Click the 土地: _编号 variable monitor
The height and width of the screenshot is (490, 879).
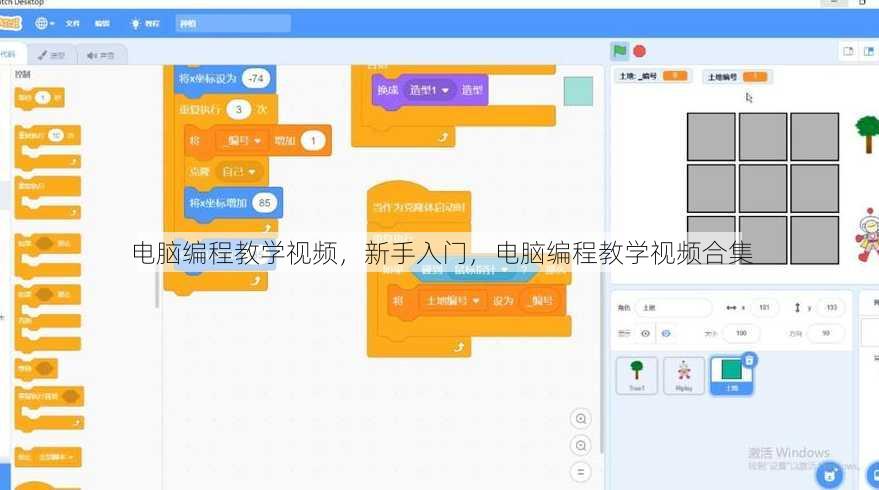tap(654, 76)
